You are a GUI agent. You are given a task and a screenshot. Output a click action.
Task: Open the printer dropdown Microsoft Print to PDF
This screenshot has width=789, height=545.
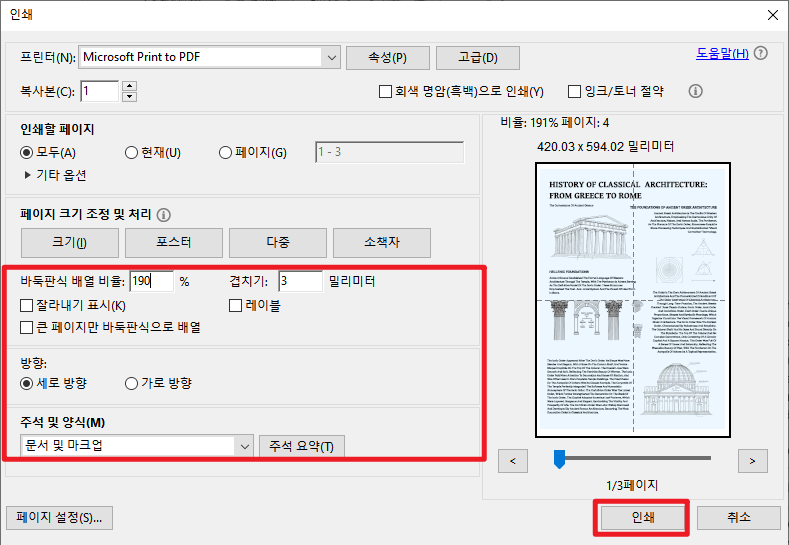coord(209,57)
